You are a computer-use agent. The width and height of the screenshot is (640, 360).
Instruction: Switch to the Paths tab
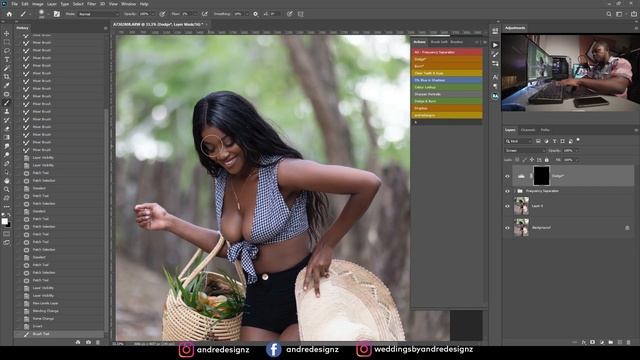(545, 130)
